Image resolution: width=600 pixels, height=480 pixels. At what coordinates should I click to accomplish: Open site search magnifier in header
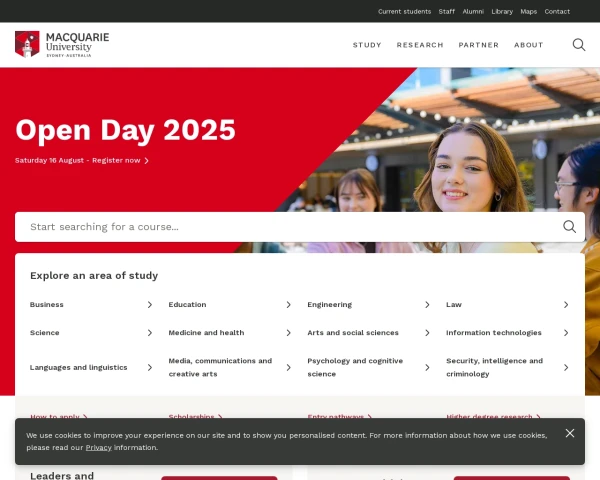[x=579, y=45]
